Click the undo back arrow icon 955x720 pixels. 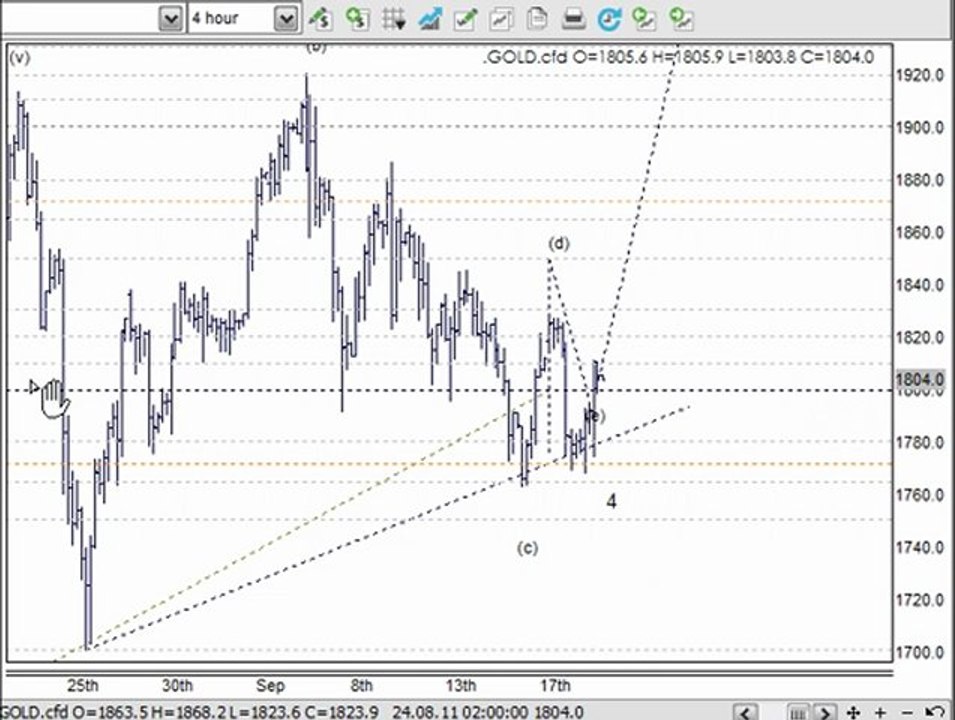click(934, 712)
